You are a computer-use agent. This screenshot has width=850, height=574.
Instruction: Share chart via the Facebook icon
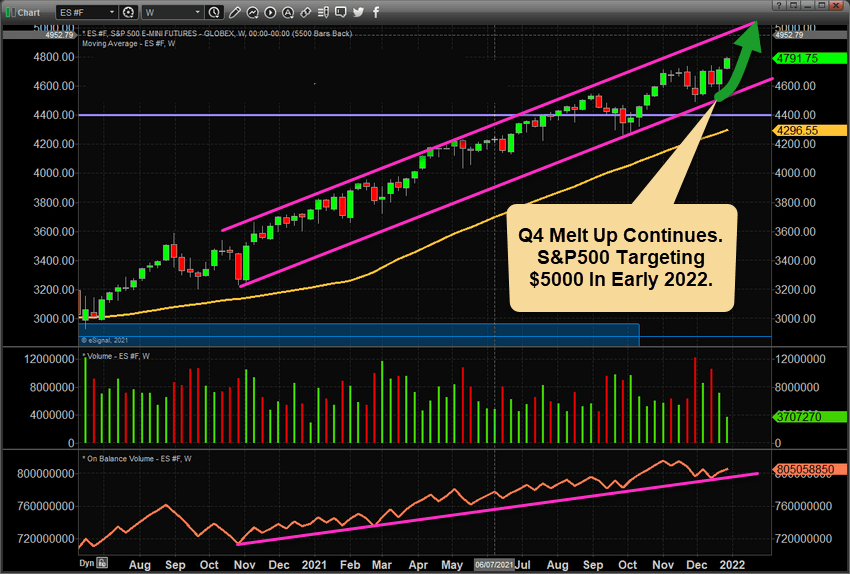click(376, 12)
